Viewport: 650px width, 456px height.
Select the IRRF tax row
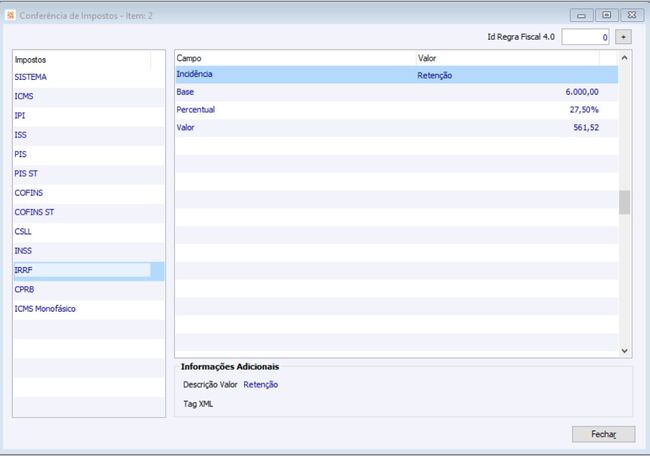click(x=89, y=270)
